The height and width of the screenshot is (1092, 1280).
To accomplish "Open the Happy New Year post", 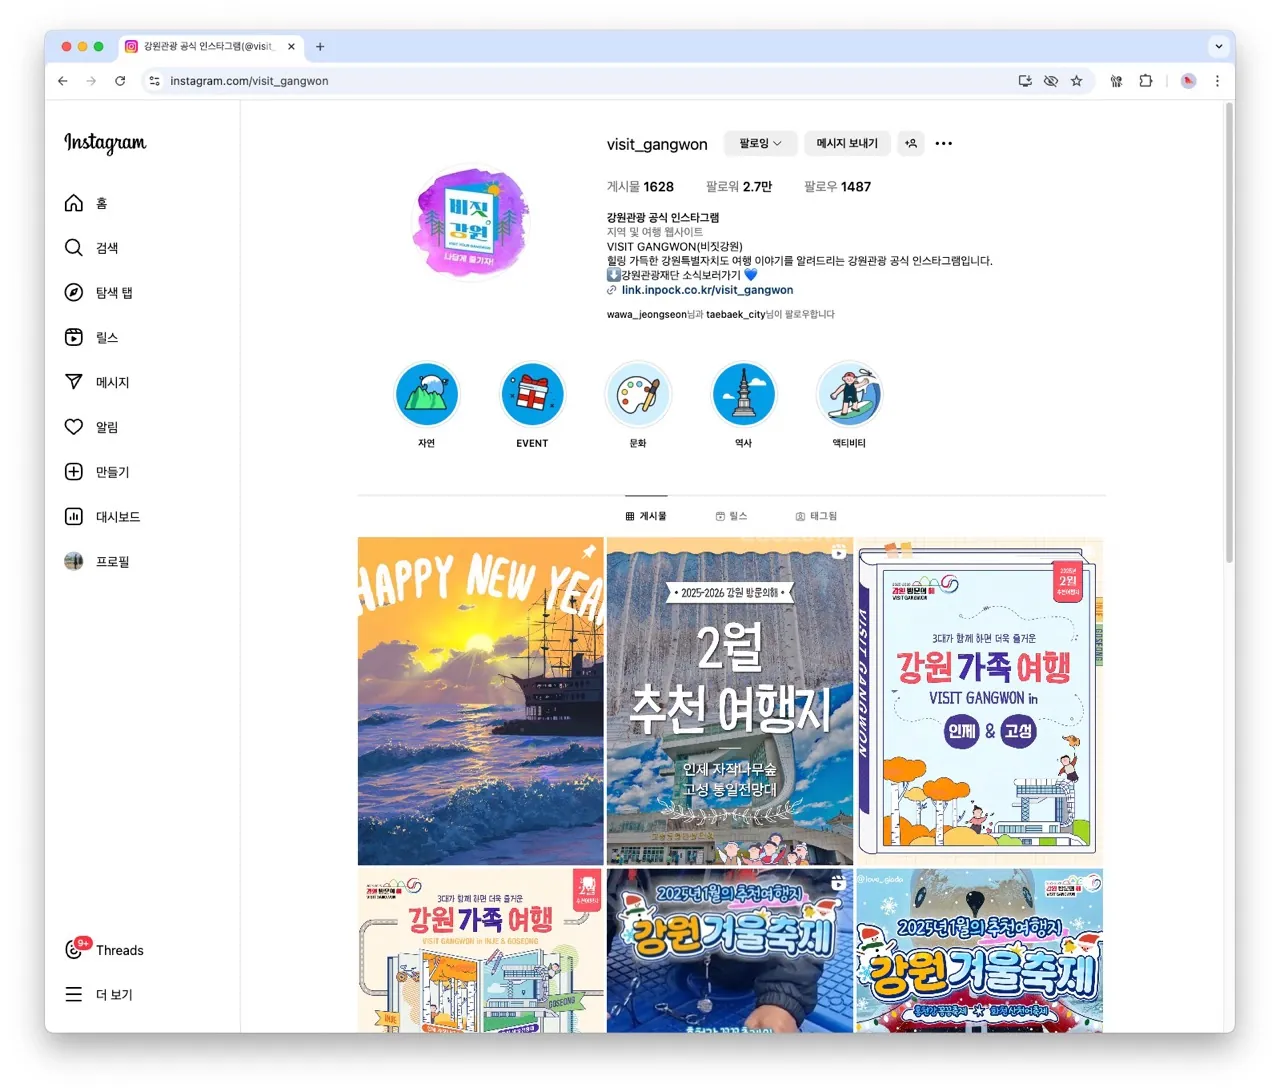I will 481,701.
